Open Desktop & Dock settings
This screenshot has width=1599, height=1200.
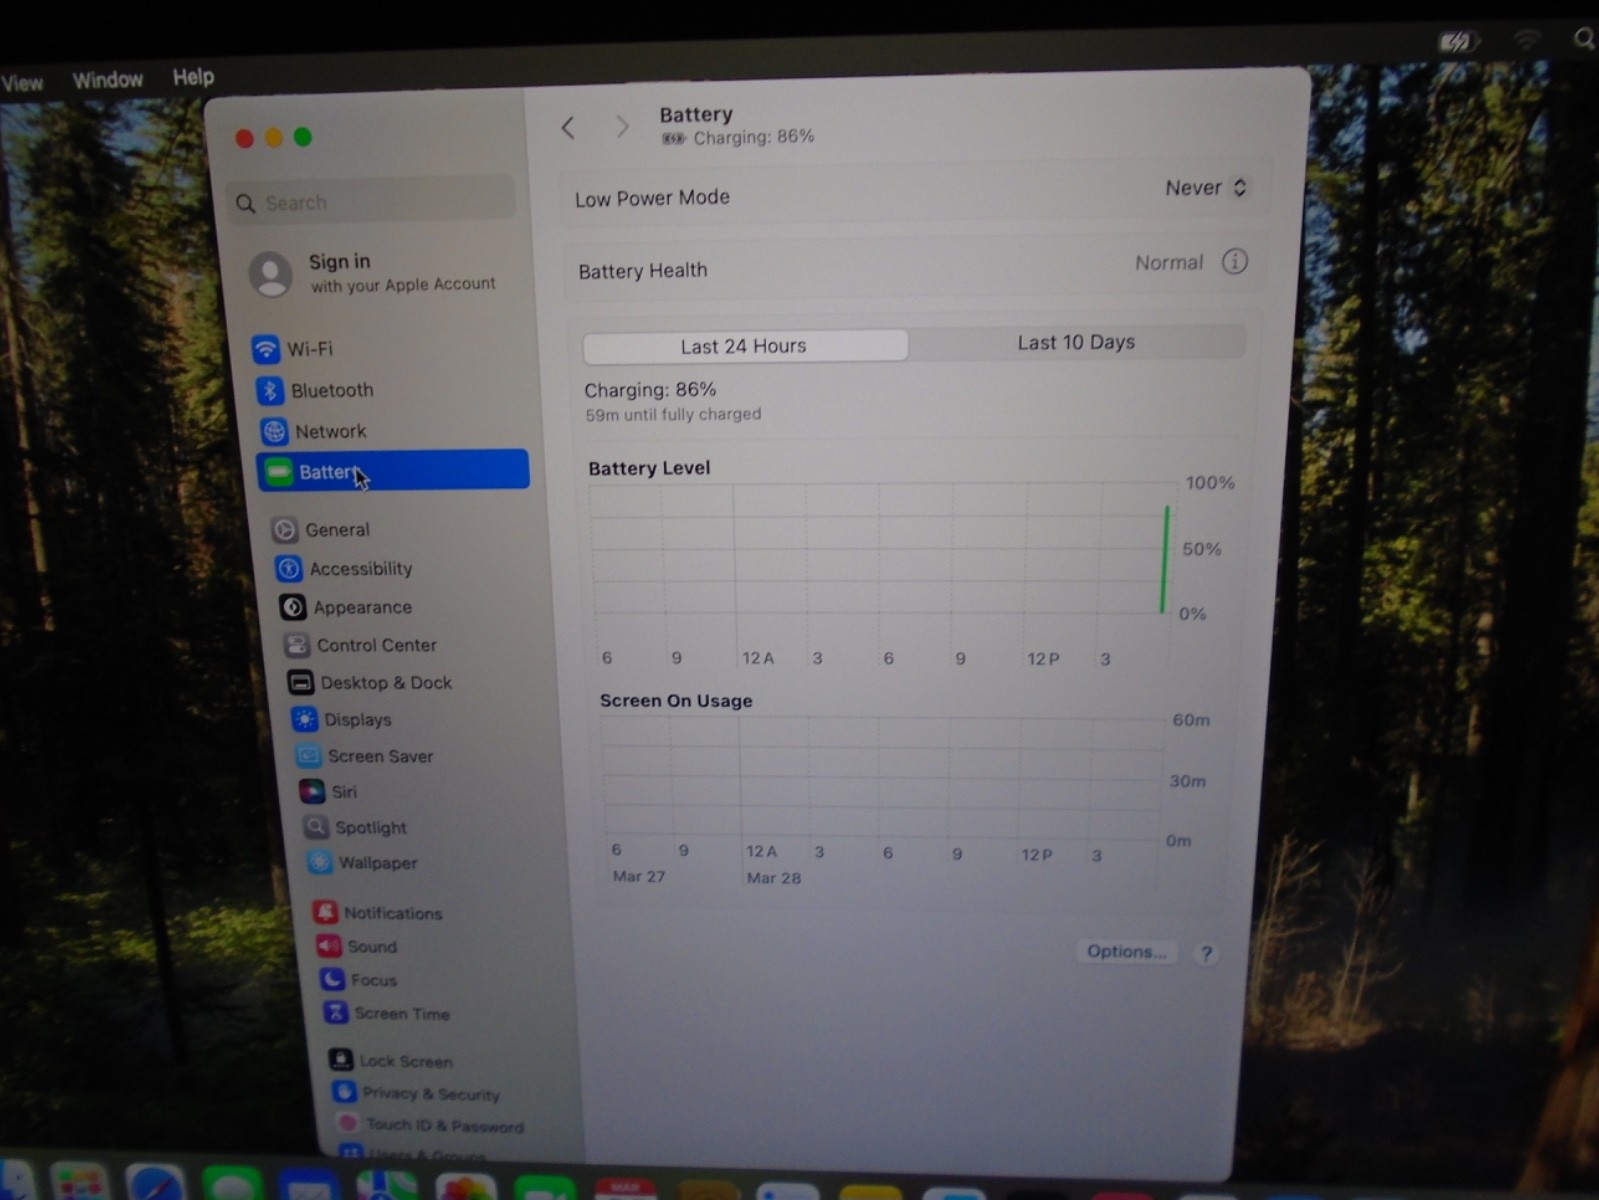pos(369,683)
